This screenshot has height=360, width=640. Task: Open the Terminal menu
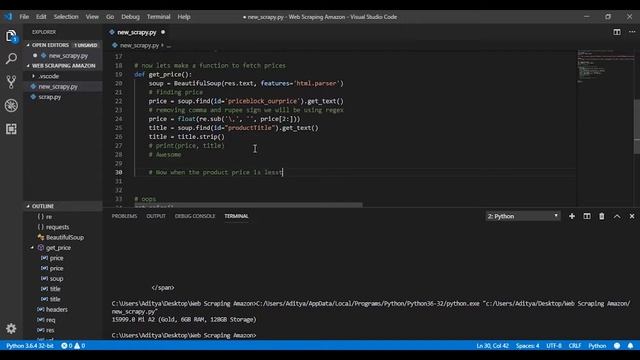158,17
